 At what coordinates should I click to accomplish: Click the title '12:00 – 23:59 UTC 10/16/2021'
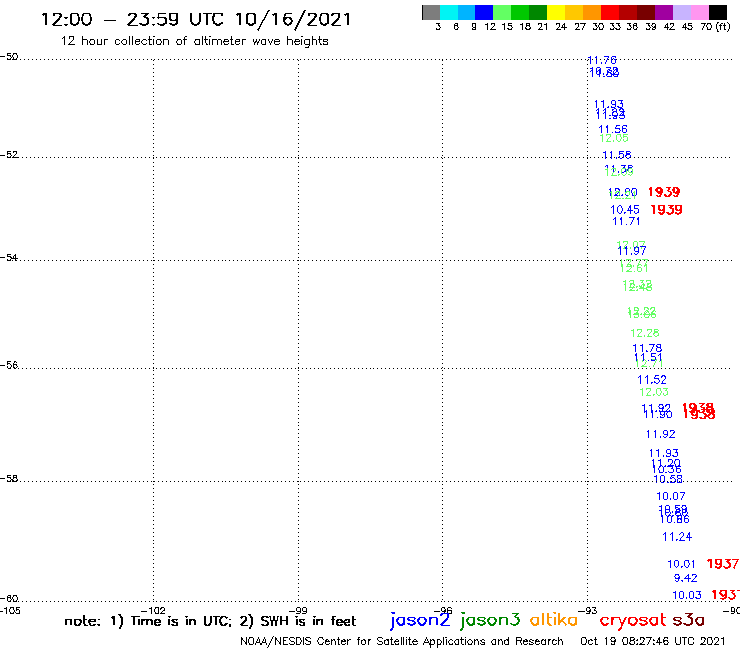(x=196, y=19)
